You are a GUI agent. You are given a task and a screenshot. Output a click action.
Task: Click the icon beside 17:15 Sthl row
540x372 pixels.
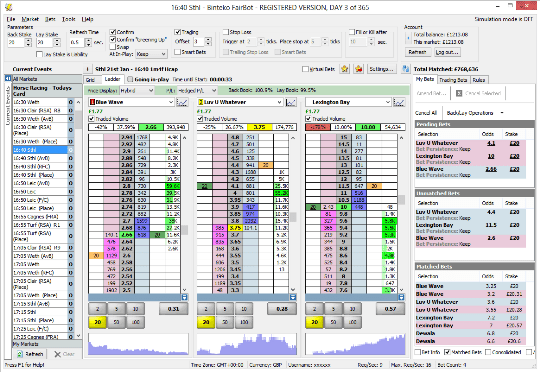click(x=71, y=312)
